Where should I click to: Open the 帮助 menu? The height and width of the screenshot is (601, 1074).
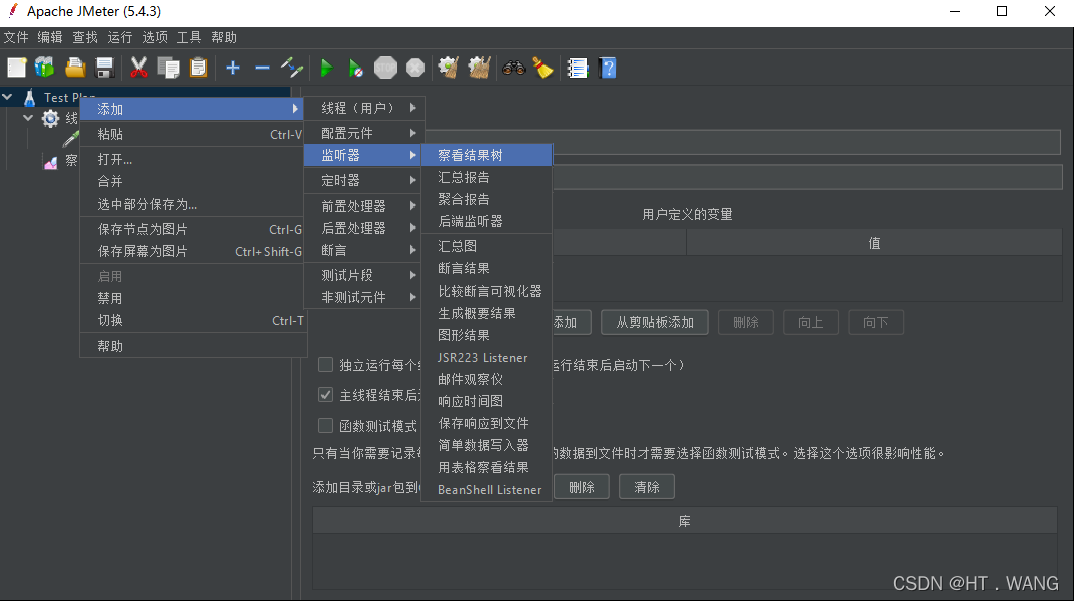pyautogui.click(x=224, y=37)
